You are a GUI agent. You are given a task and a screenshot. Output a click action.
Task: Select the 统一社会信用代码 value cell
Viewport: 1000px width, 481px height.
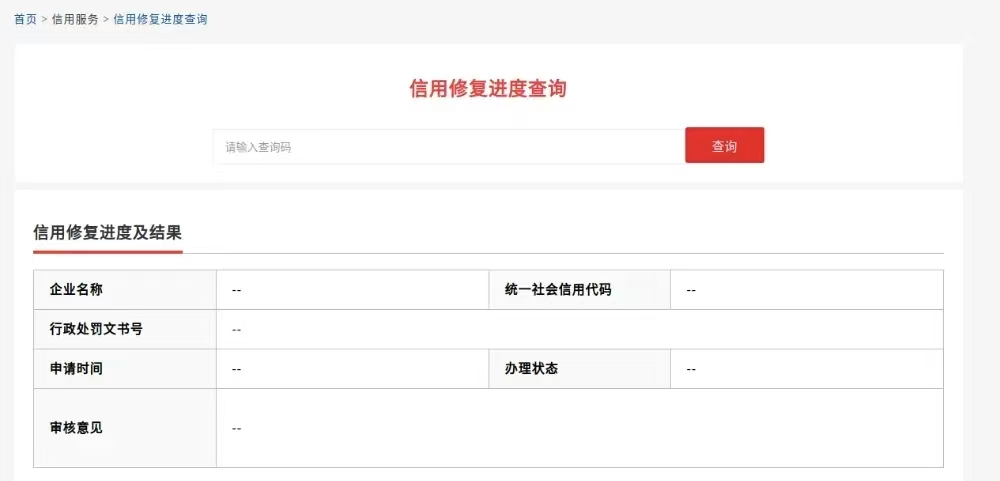tap(806, 290)
